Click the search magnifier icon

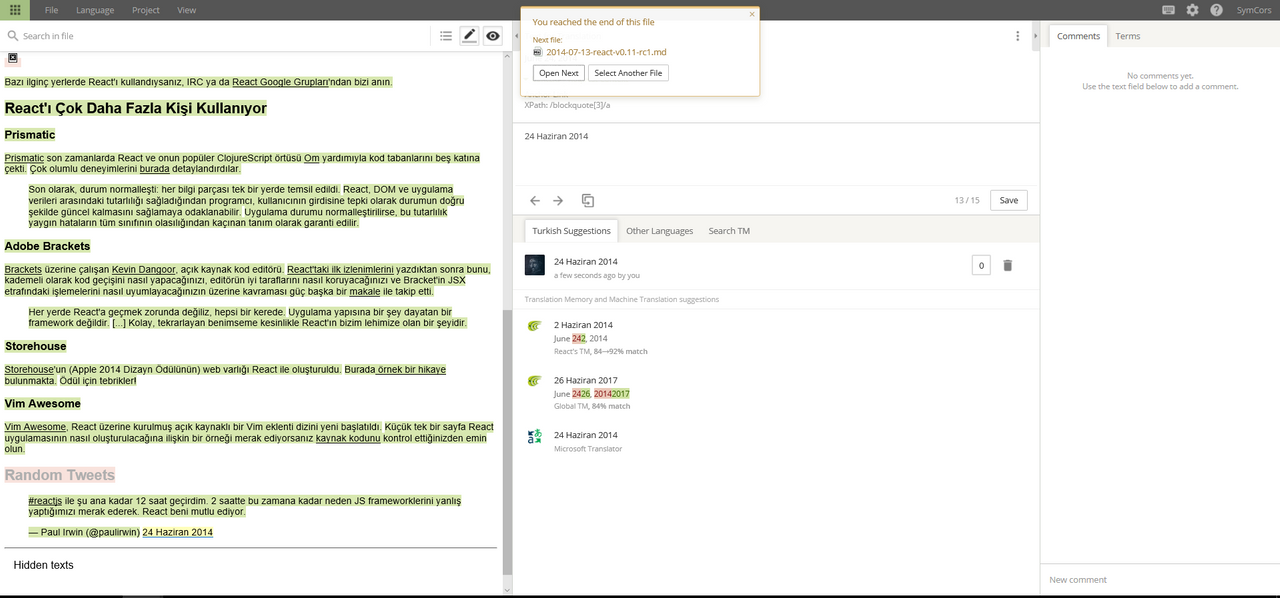pos(13,36)
